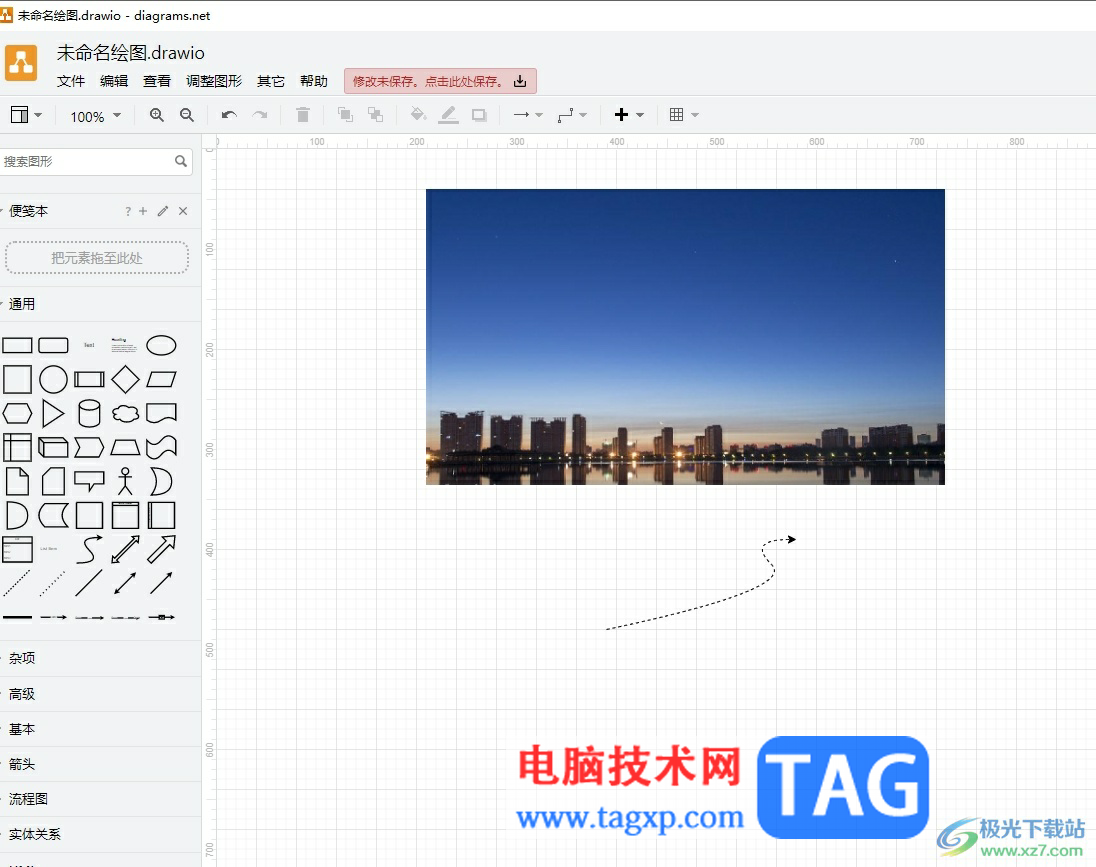Select the city skyline image on canvas
The height and width of the screenshot is (867, 1096).
click(685, 337)
